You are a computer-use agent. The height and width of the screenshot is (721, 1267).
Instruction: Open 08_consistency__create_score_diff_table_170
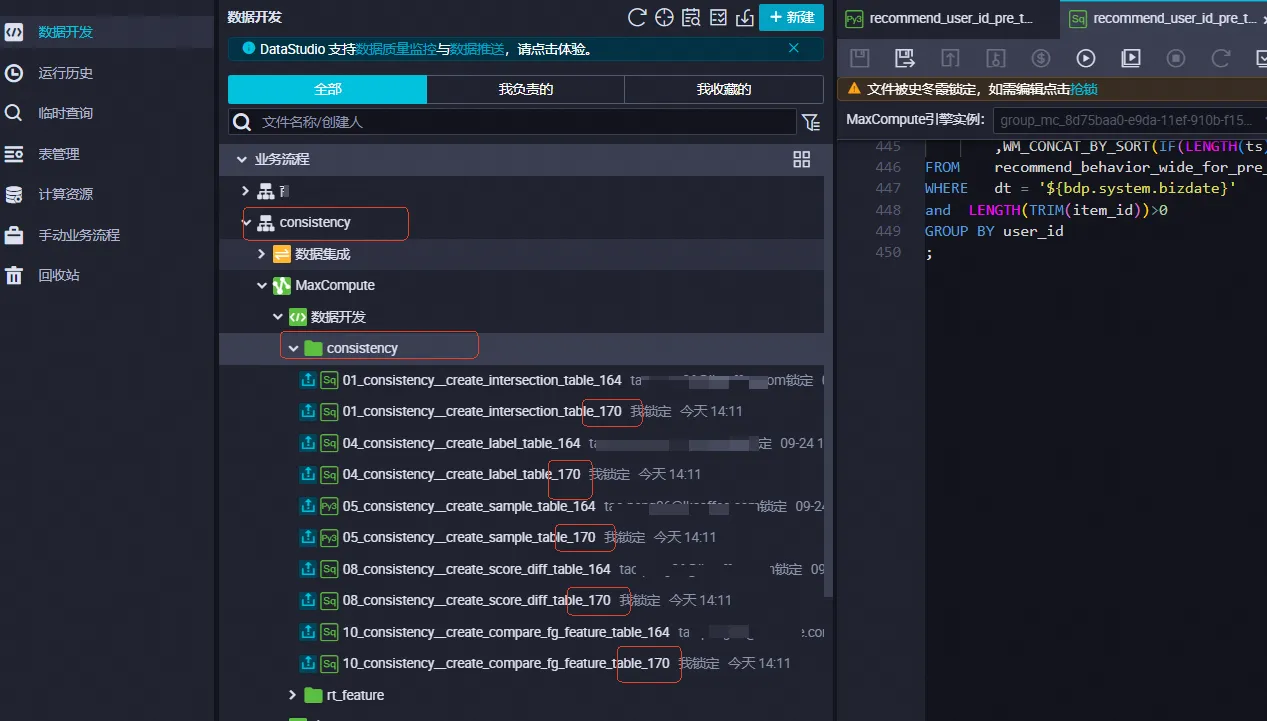pos(476,600)
